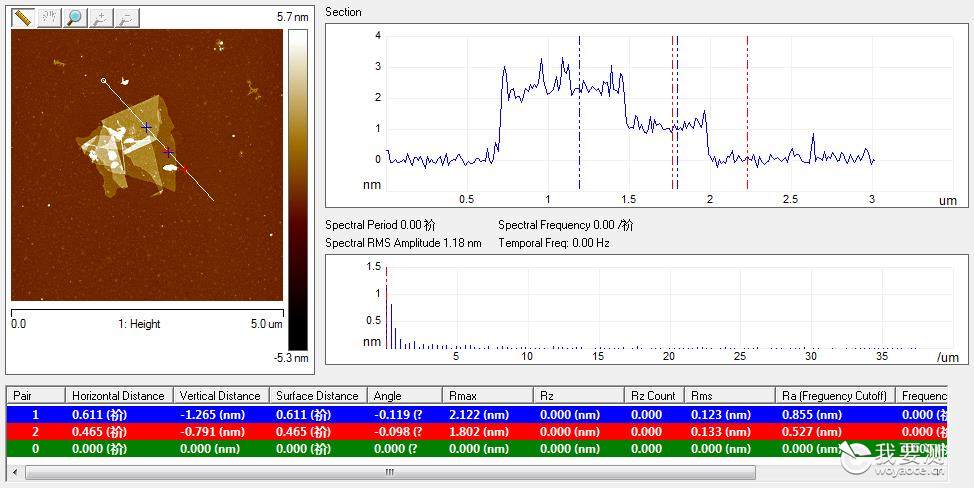Click the white circle start of section line
974x488 pixels.
tap(104, 80)
